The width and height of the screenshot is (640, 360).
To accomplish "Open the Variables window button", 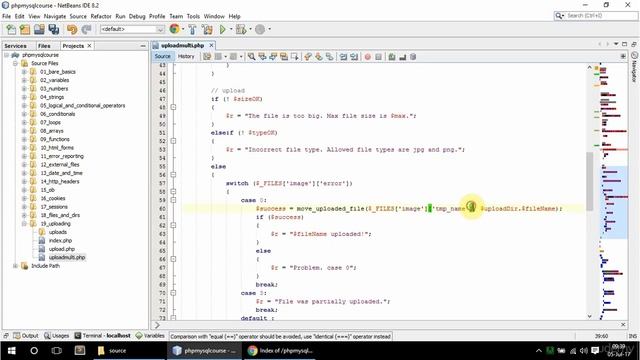I will [x=150, y=336].
